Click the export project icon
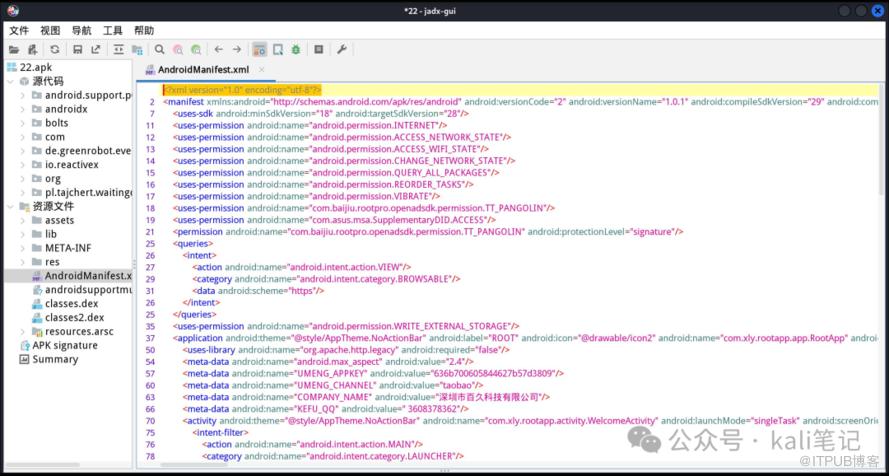The height and width of the screenshot is (476, 889). (96, 49)
